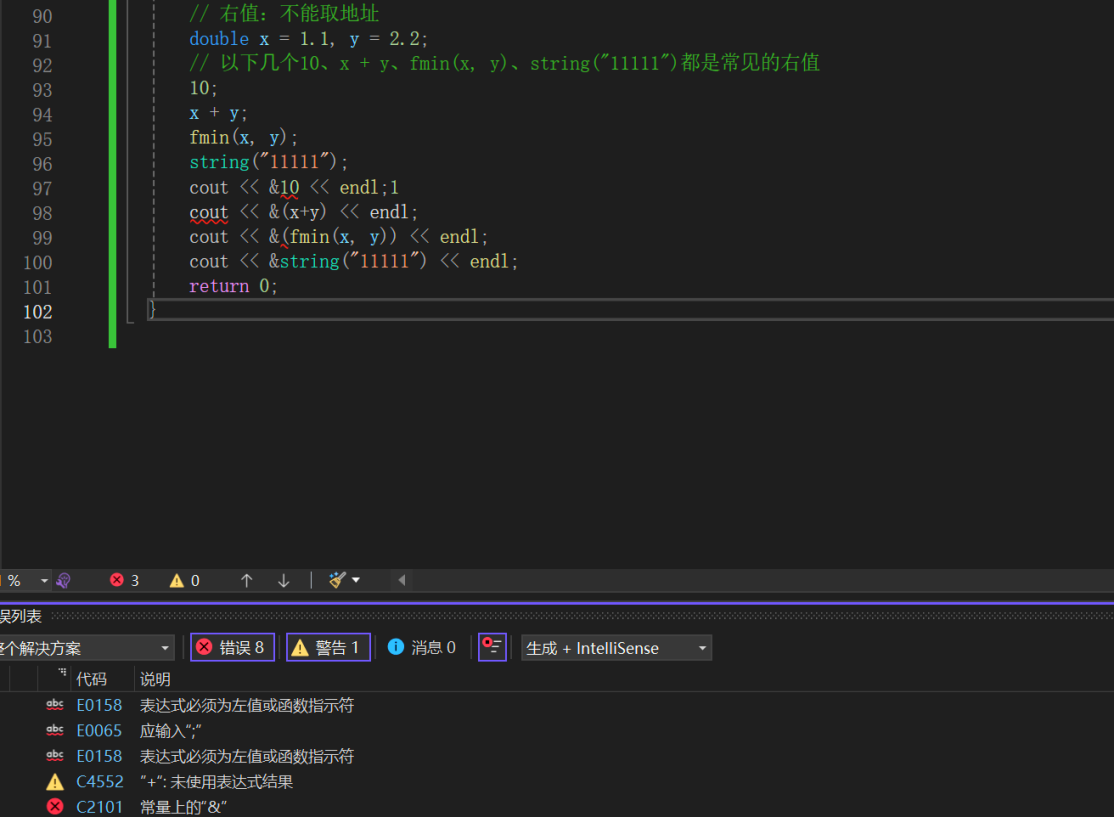This screenshot has height=817, width=1114.
Task: Toggle the 错误 8 errors filter
Action: [232, 647]
